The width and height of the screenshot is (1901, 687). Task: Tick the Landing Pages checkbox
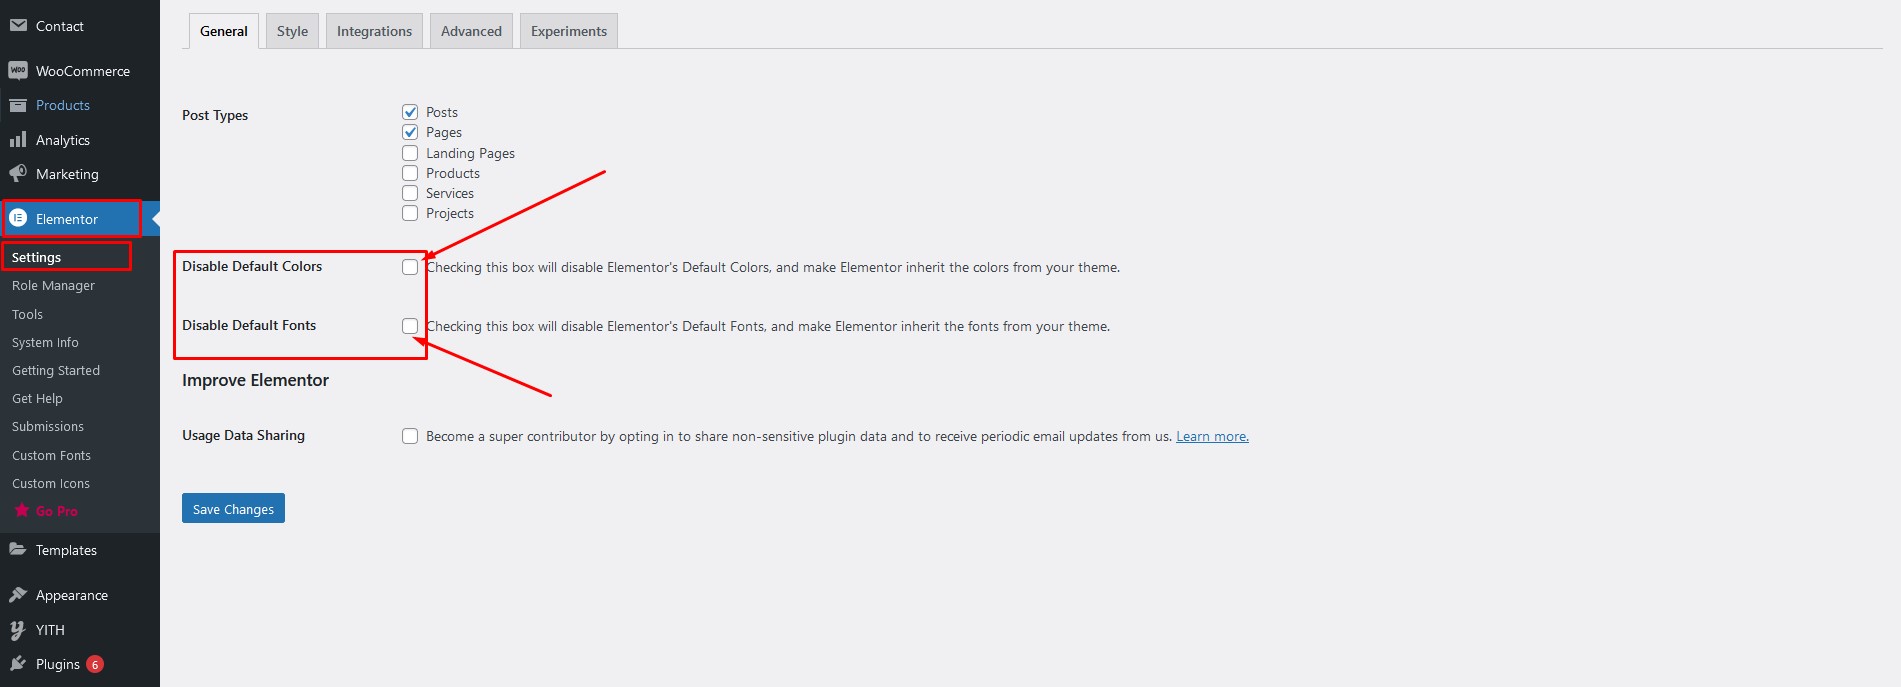click(x=410, y=153)
